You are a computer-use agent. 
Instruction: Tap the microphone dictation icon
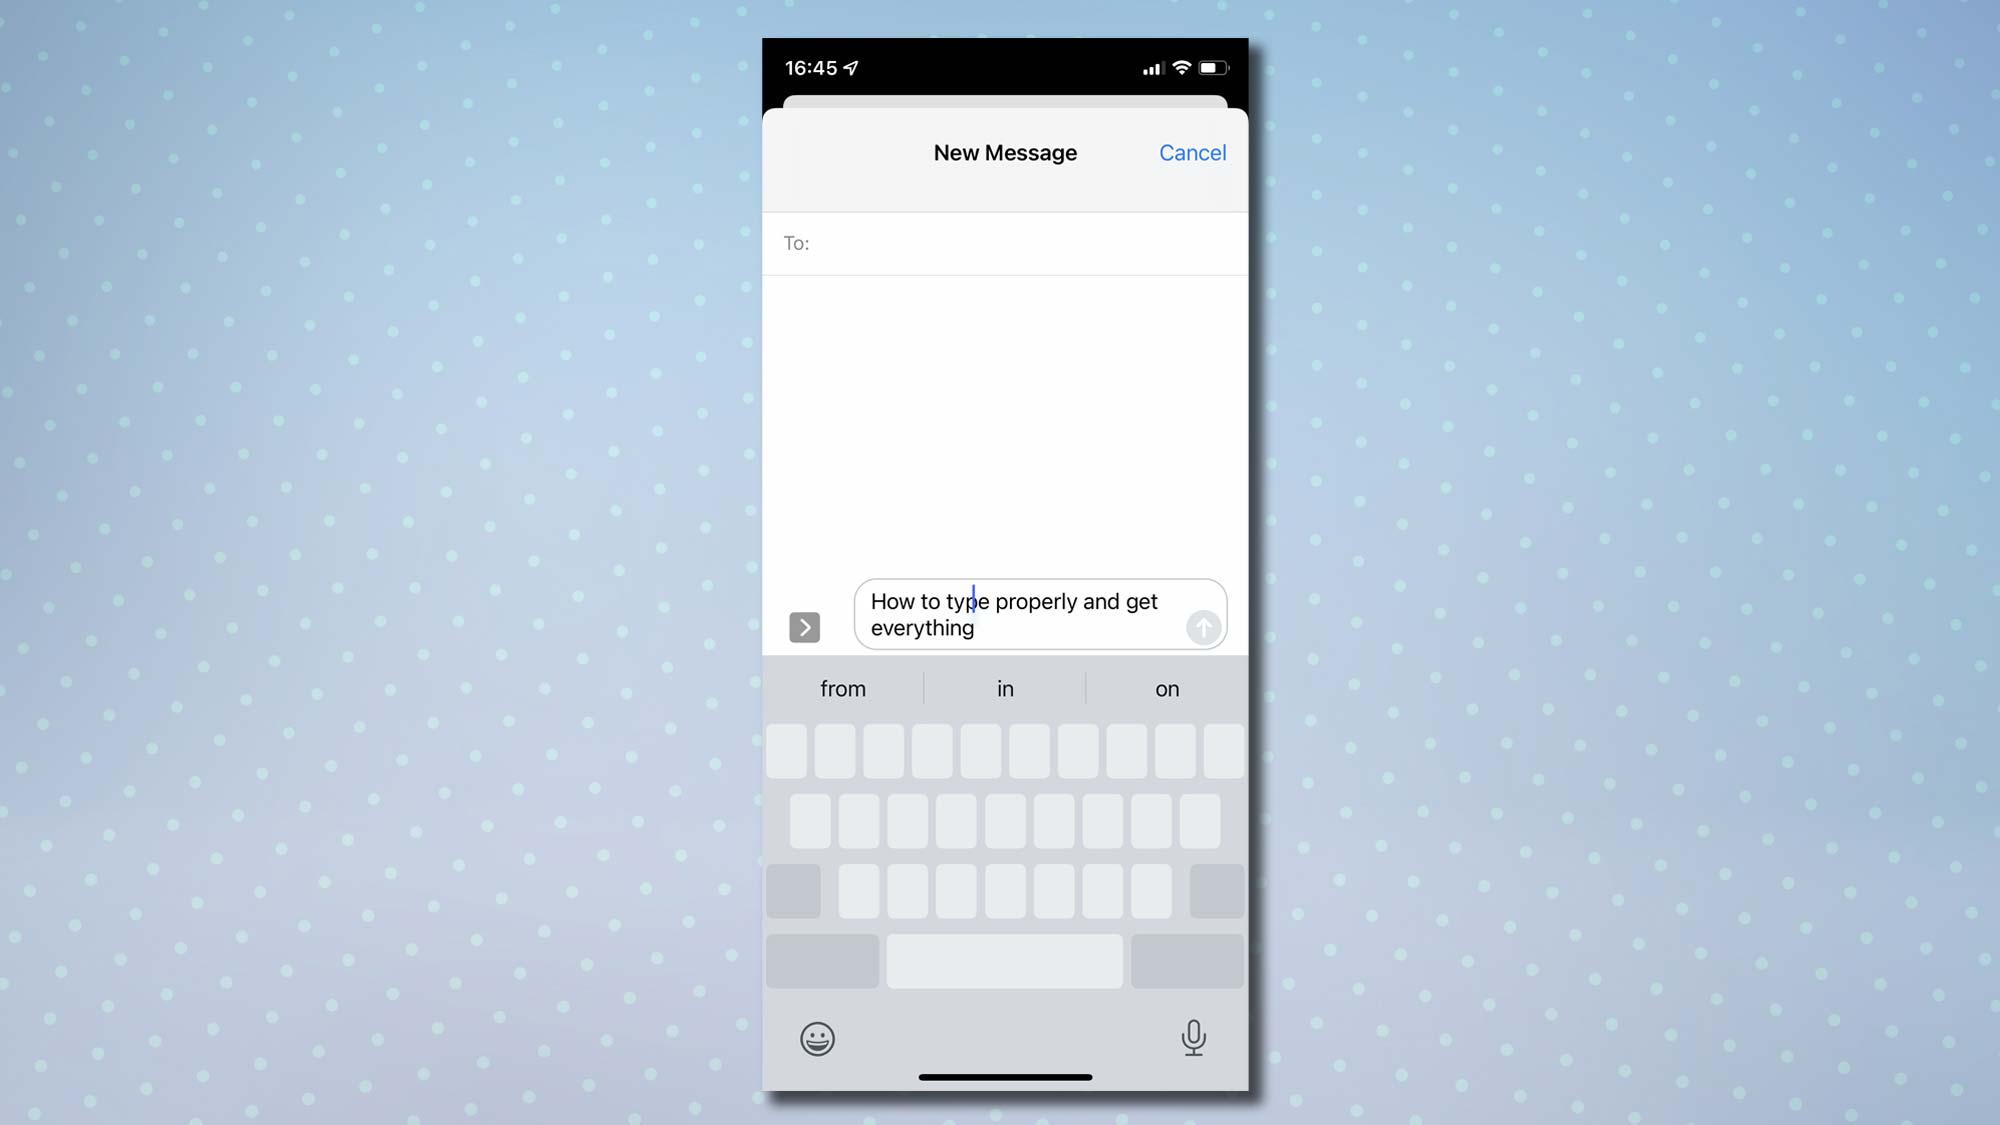tap(1192, 1037)
